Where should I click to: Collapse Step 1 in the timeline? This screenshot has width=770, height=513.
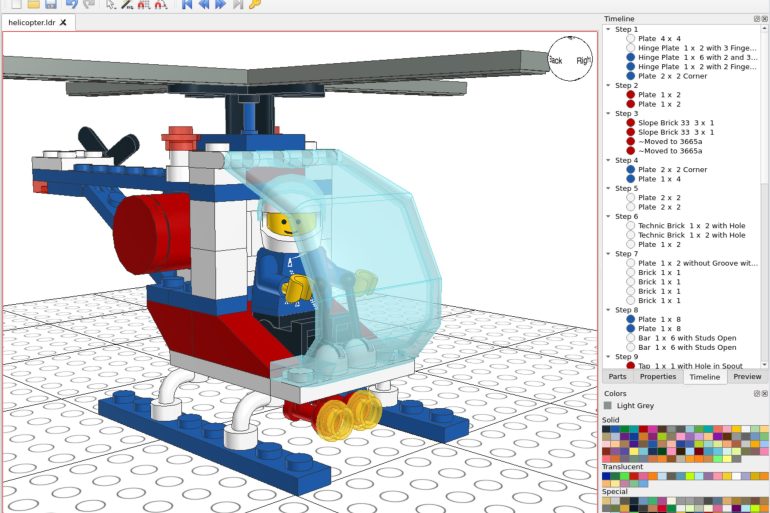tap(608, 29)
